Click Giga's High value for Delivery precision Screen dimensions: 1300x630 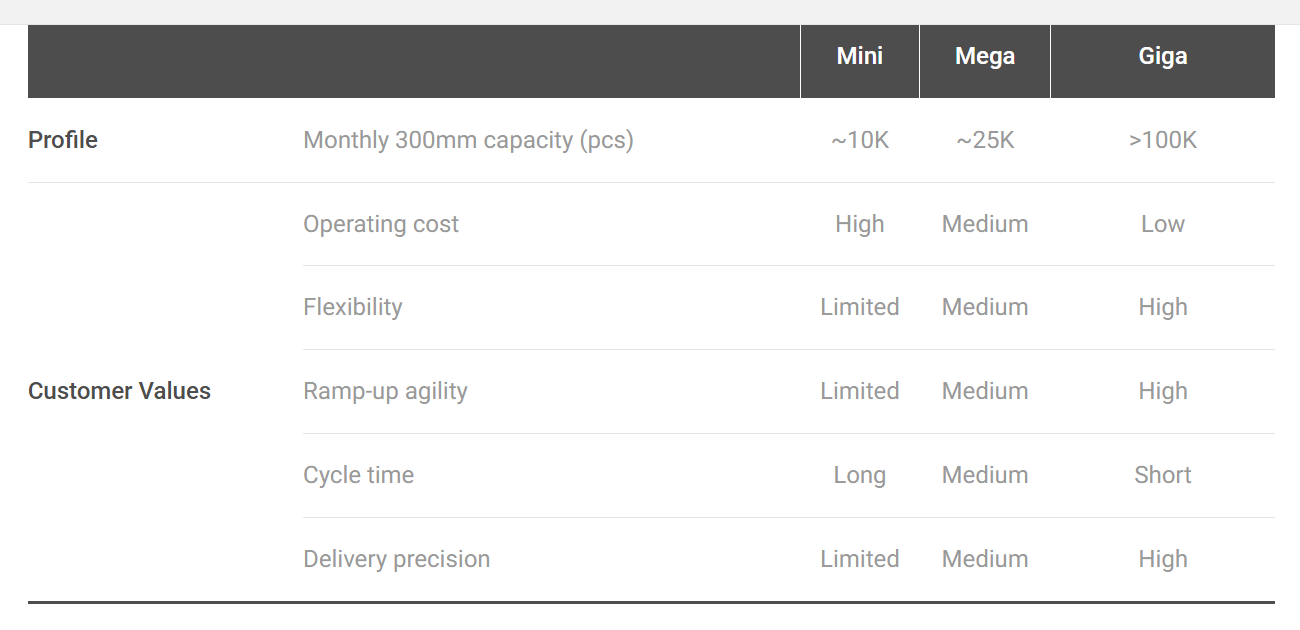[x=1163, y=559]
